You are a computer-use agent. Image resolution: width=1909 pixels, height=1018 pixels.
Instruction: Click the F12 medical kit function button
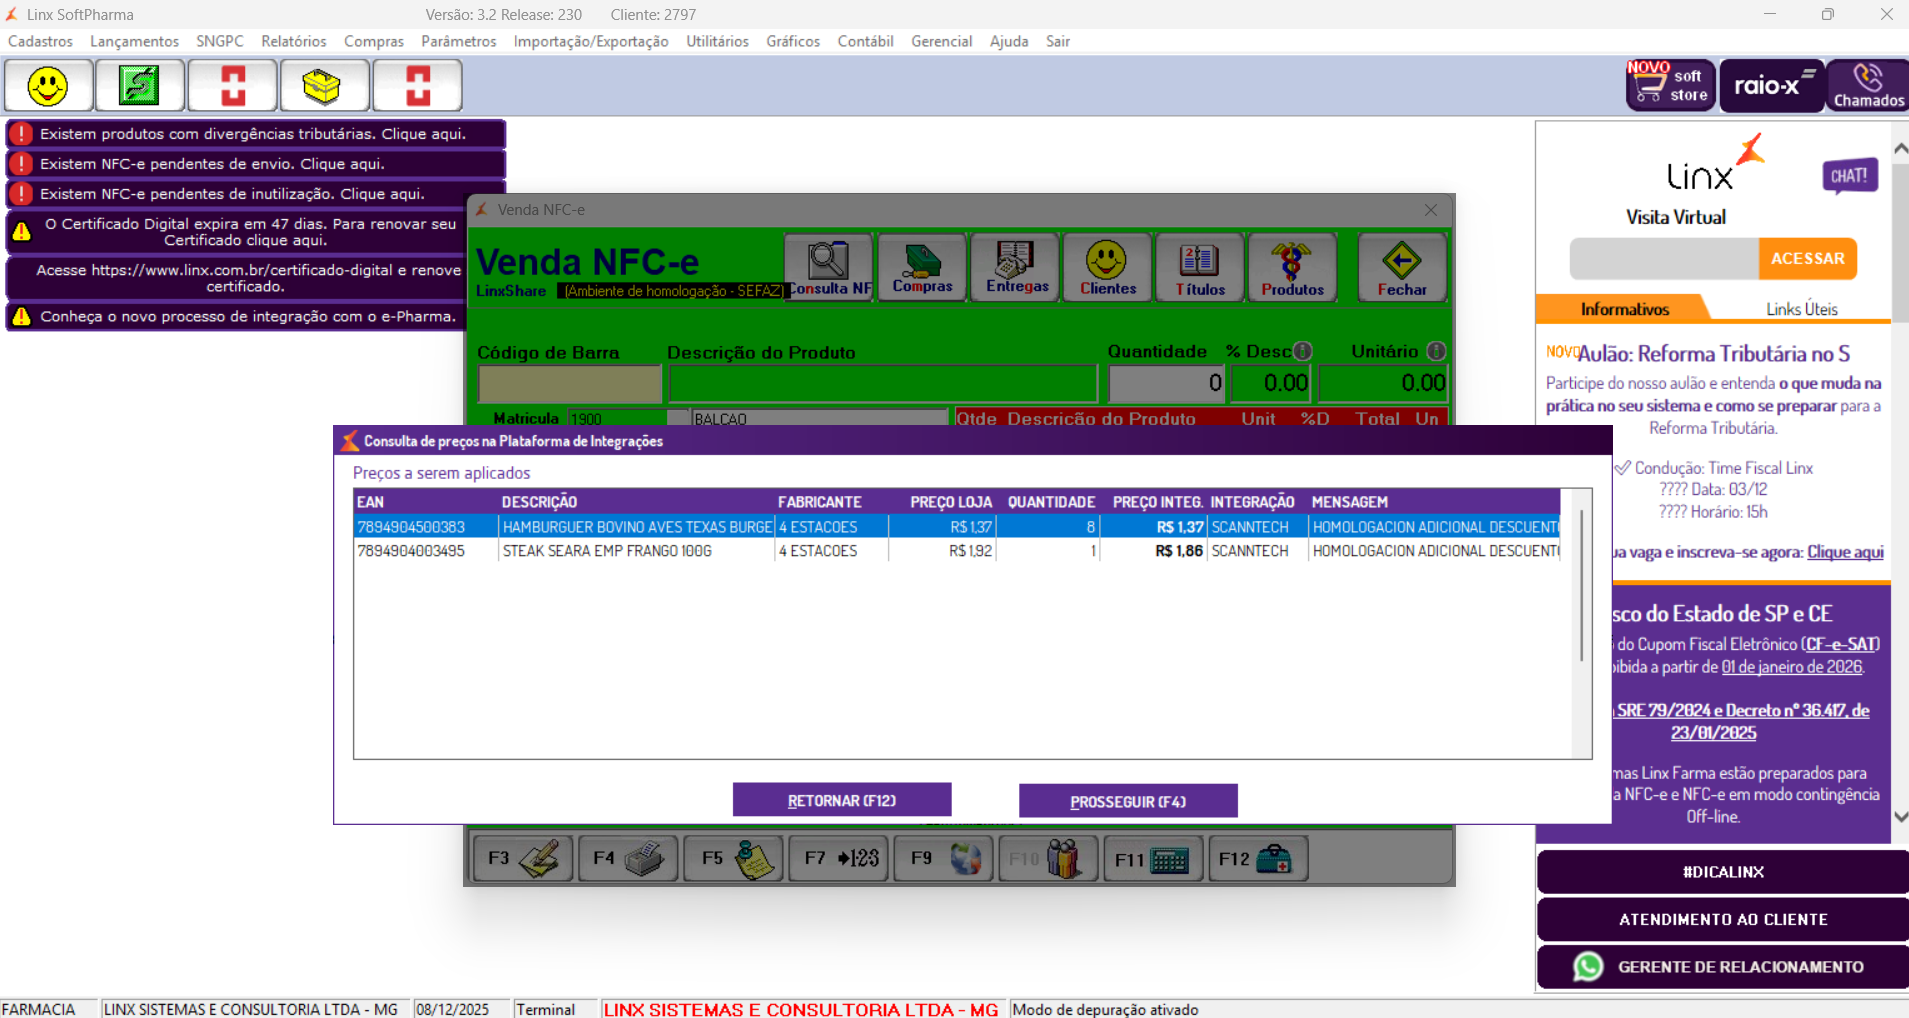(x=1258, y=859)
